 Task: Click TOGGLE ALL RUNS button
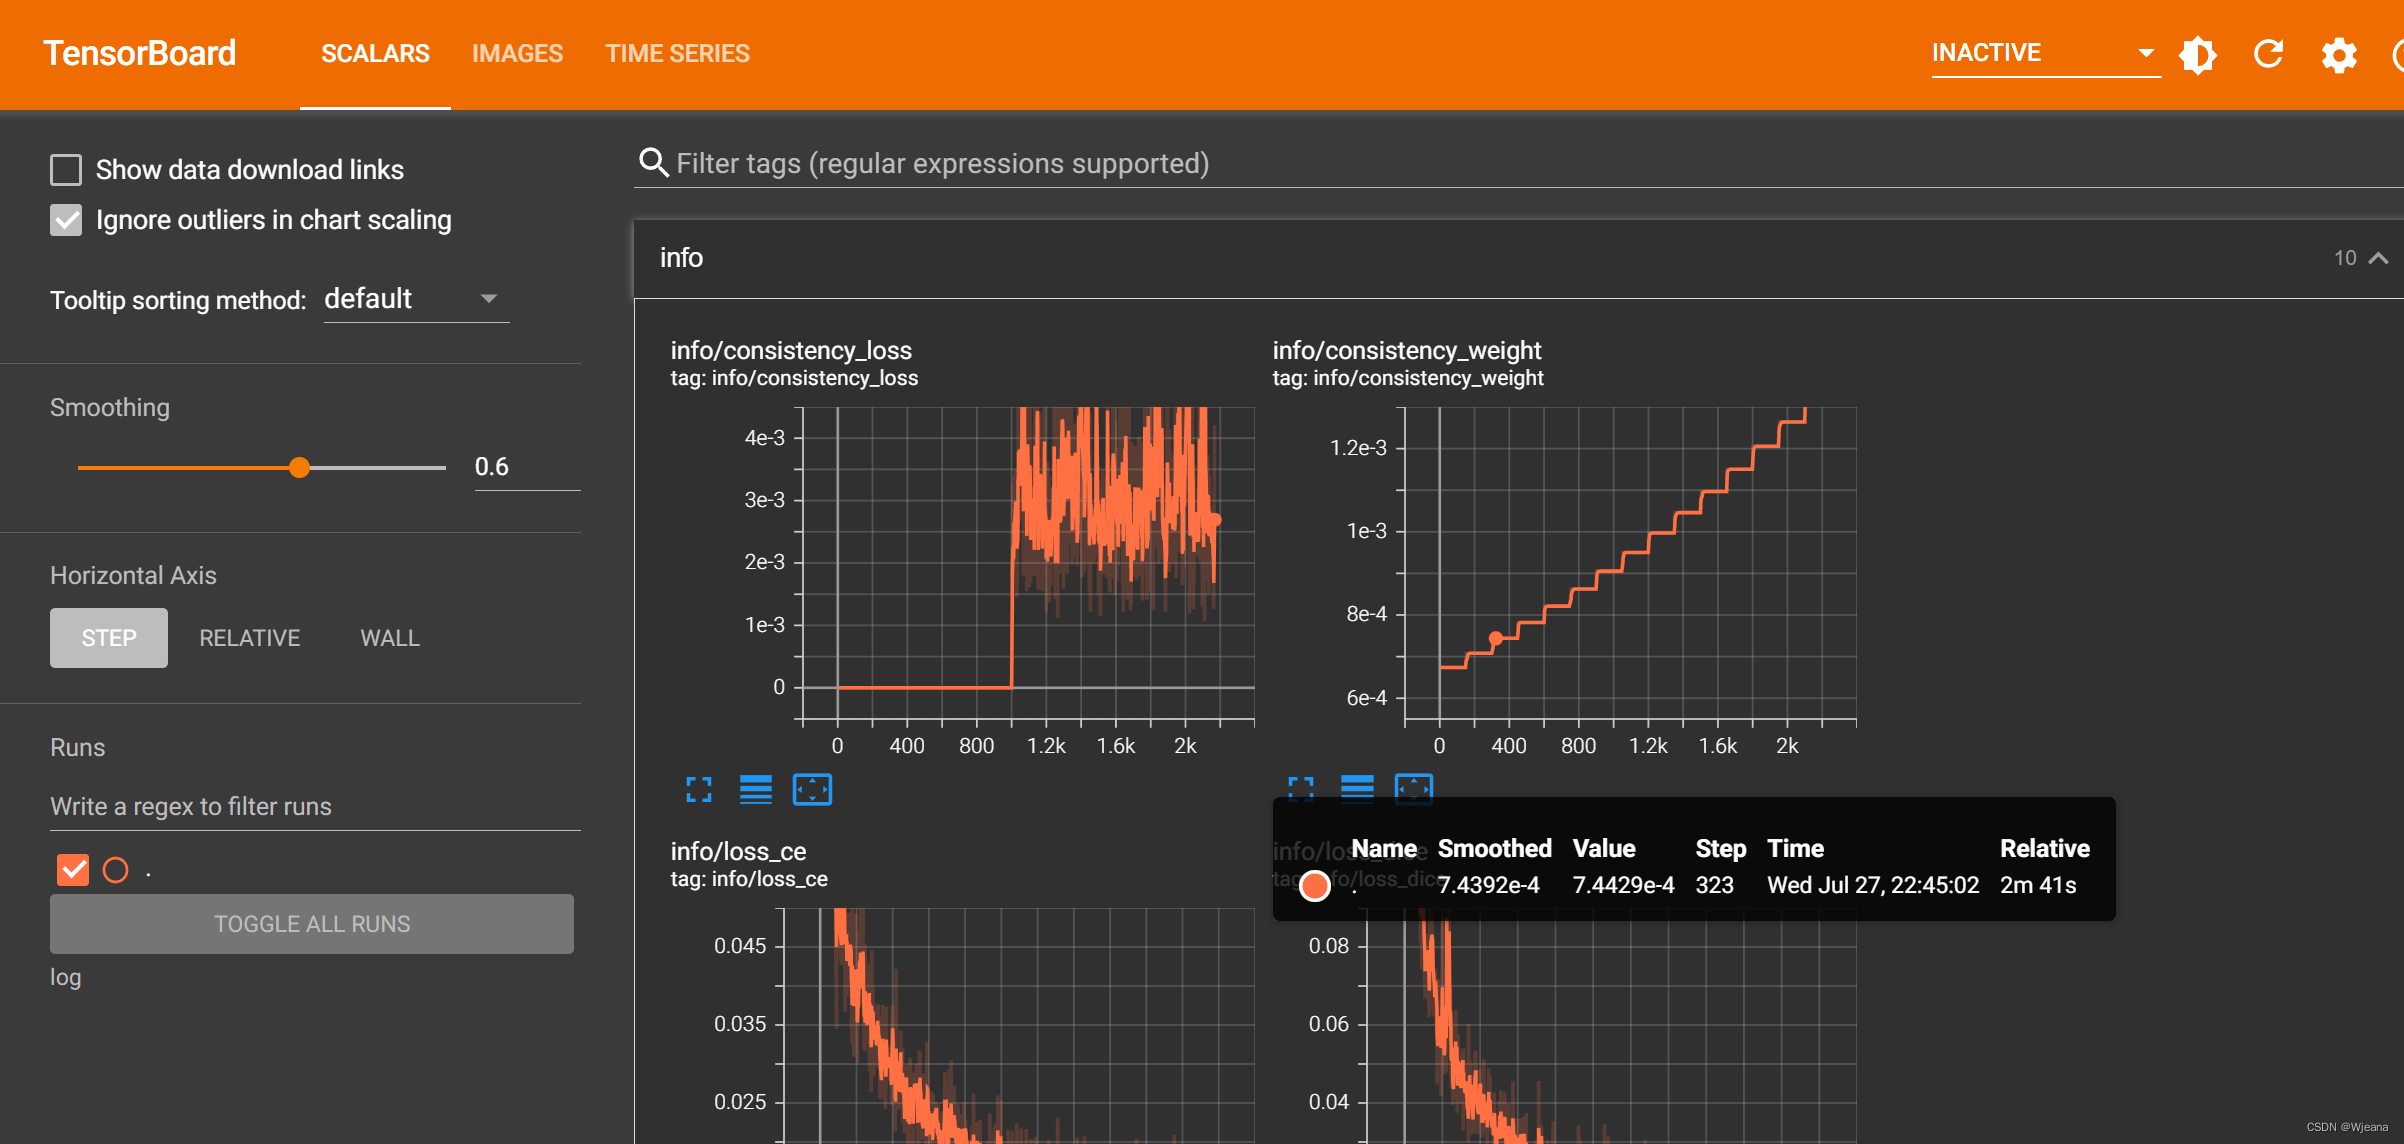[312, 924]
